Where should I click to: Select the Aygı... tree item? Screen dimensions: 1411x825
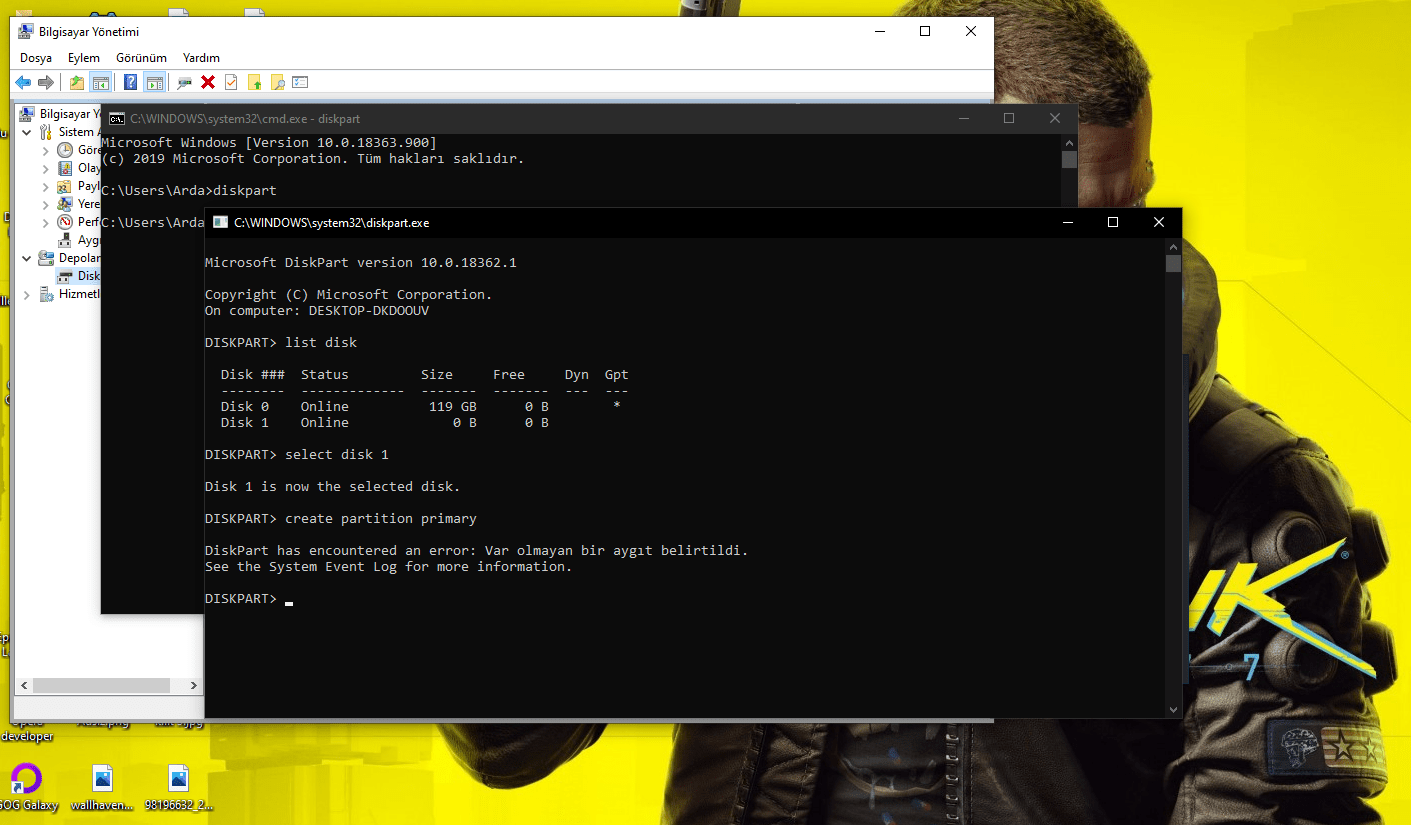[78, 240]
